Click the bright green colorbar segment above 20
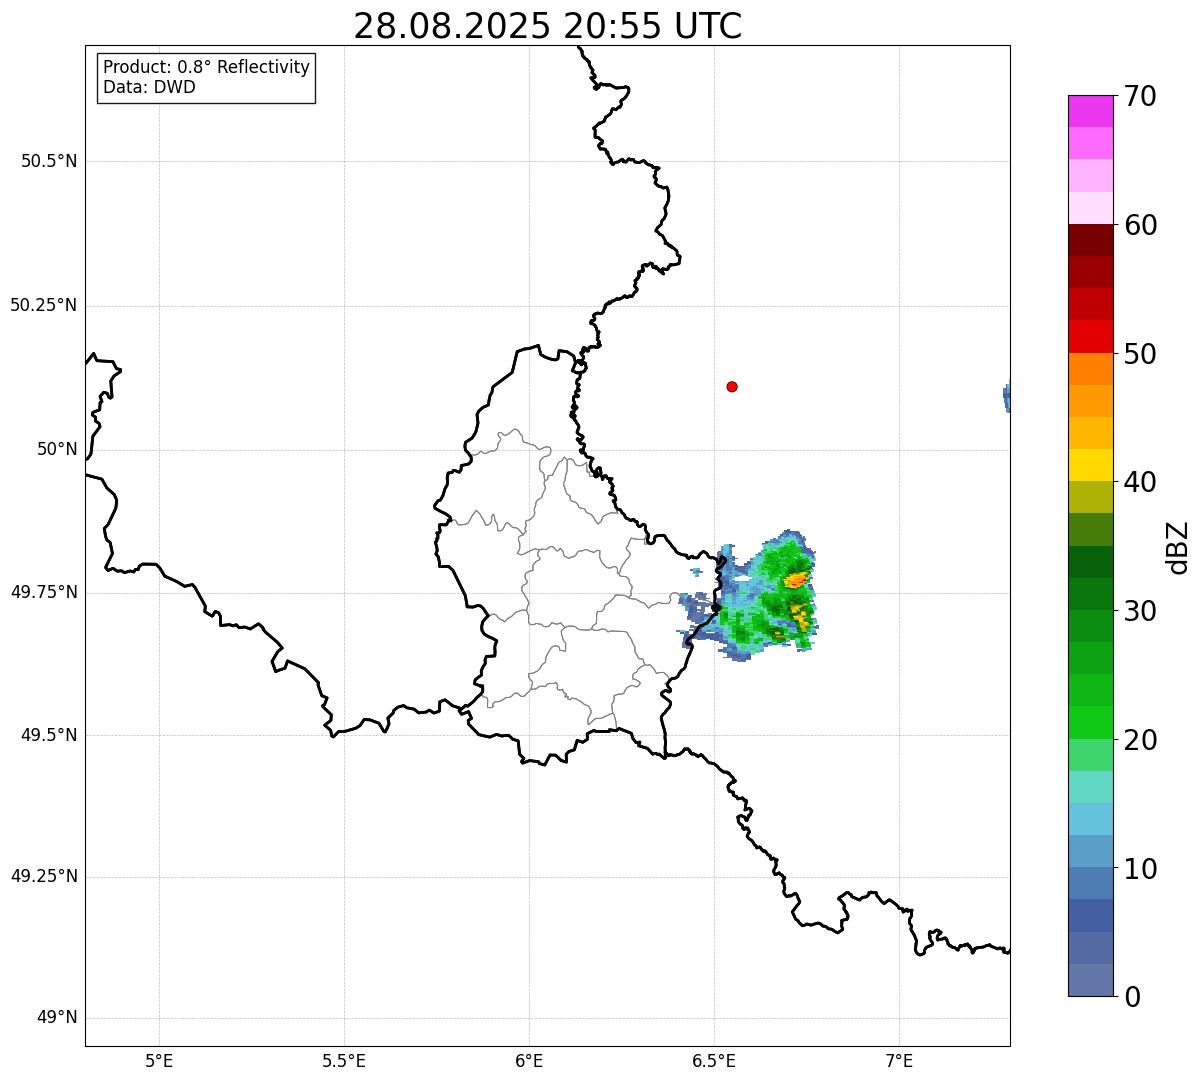The height and width of the screenshot is (1081, 1202). (1090, 722)
